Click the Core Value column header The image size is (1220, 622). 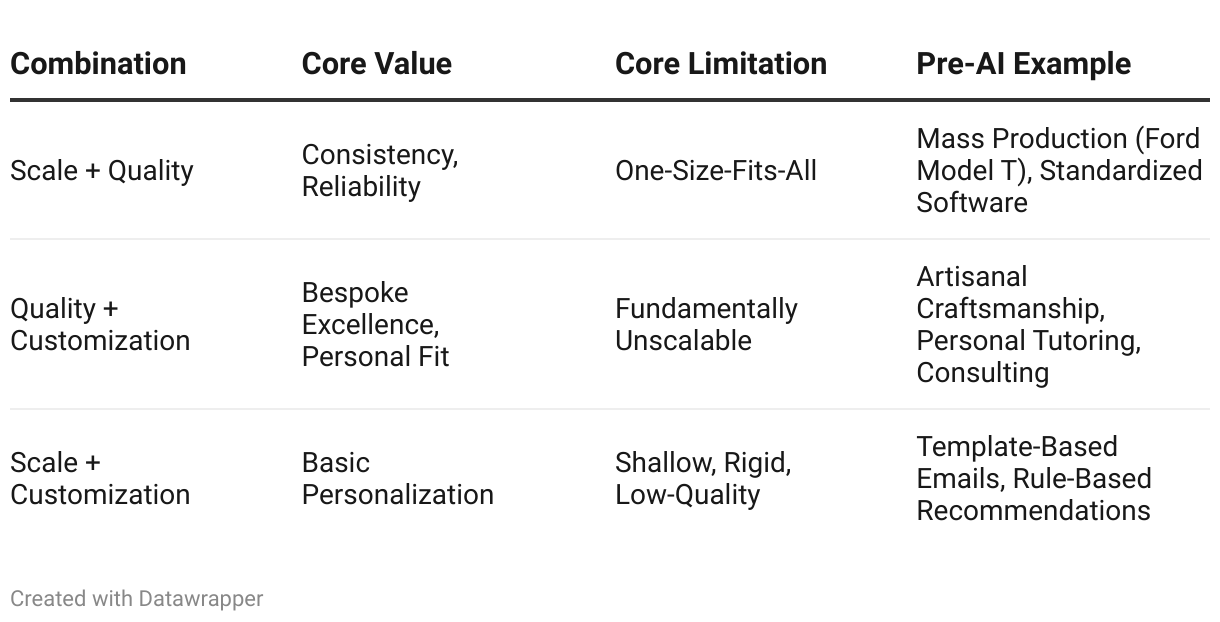[376, 64]
